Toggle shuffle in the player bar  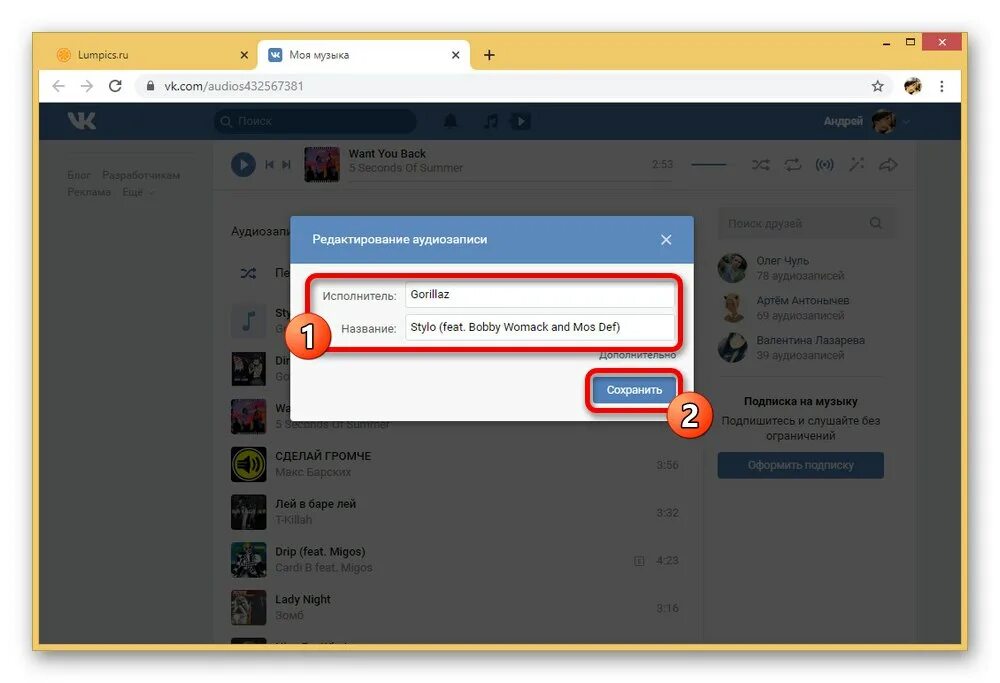tap(760, 165)
